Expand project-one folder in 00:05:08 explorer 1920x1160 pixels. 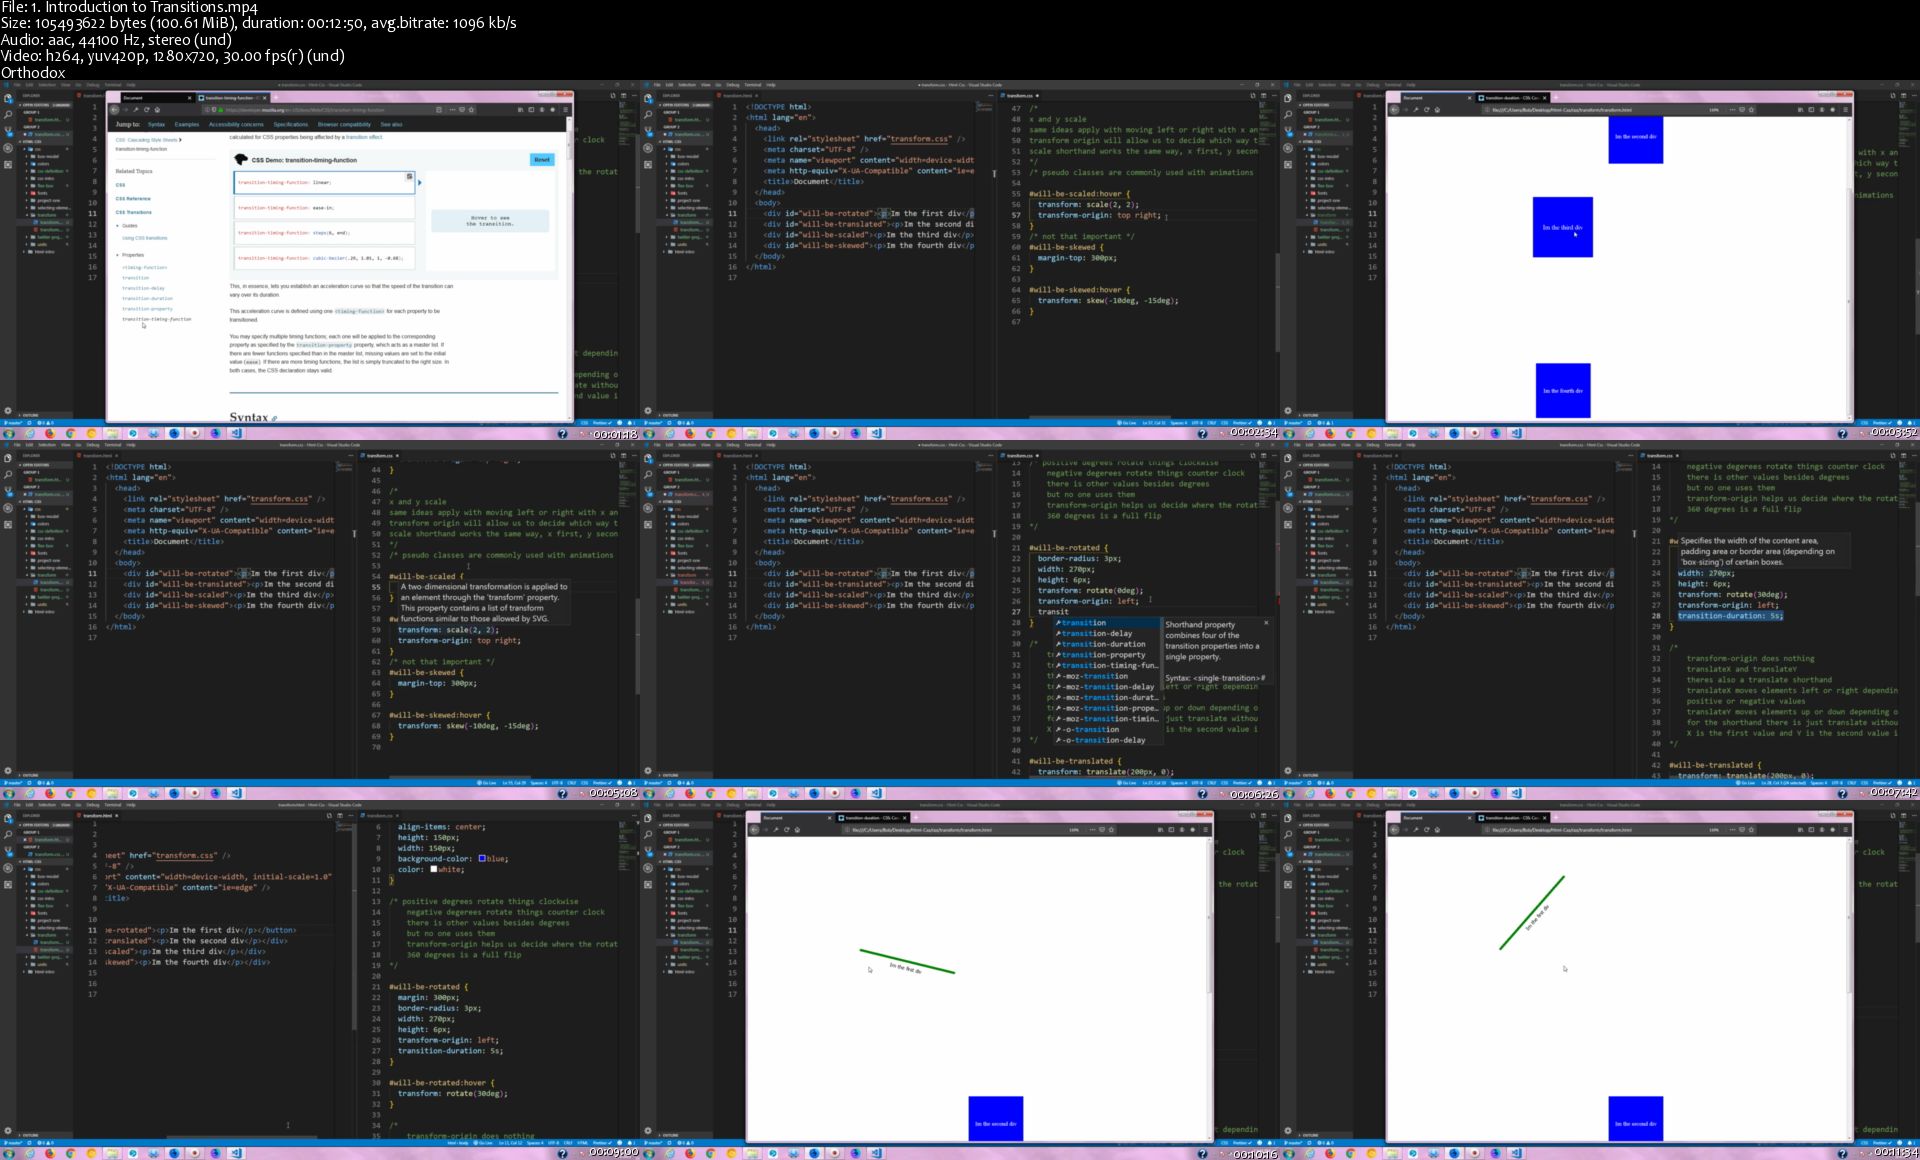[x=46, y=560]
